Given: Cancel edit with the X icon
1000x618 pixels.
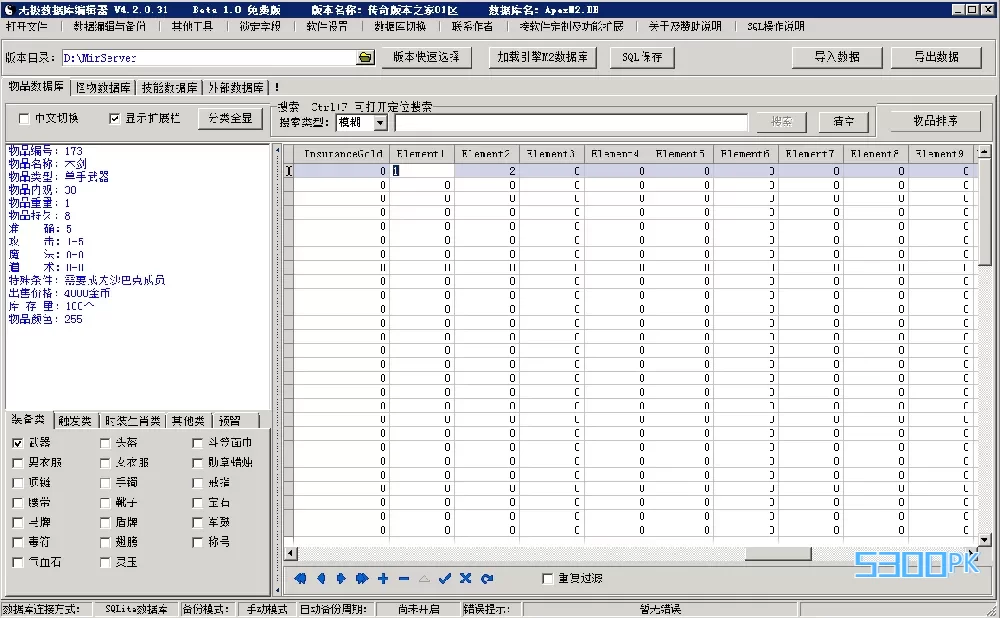Looking at the screenshot, I should (466, 578).
